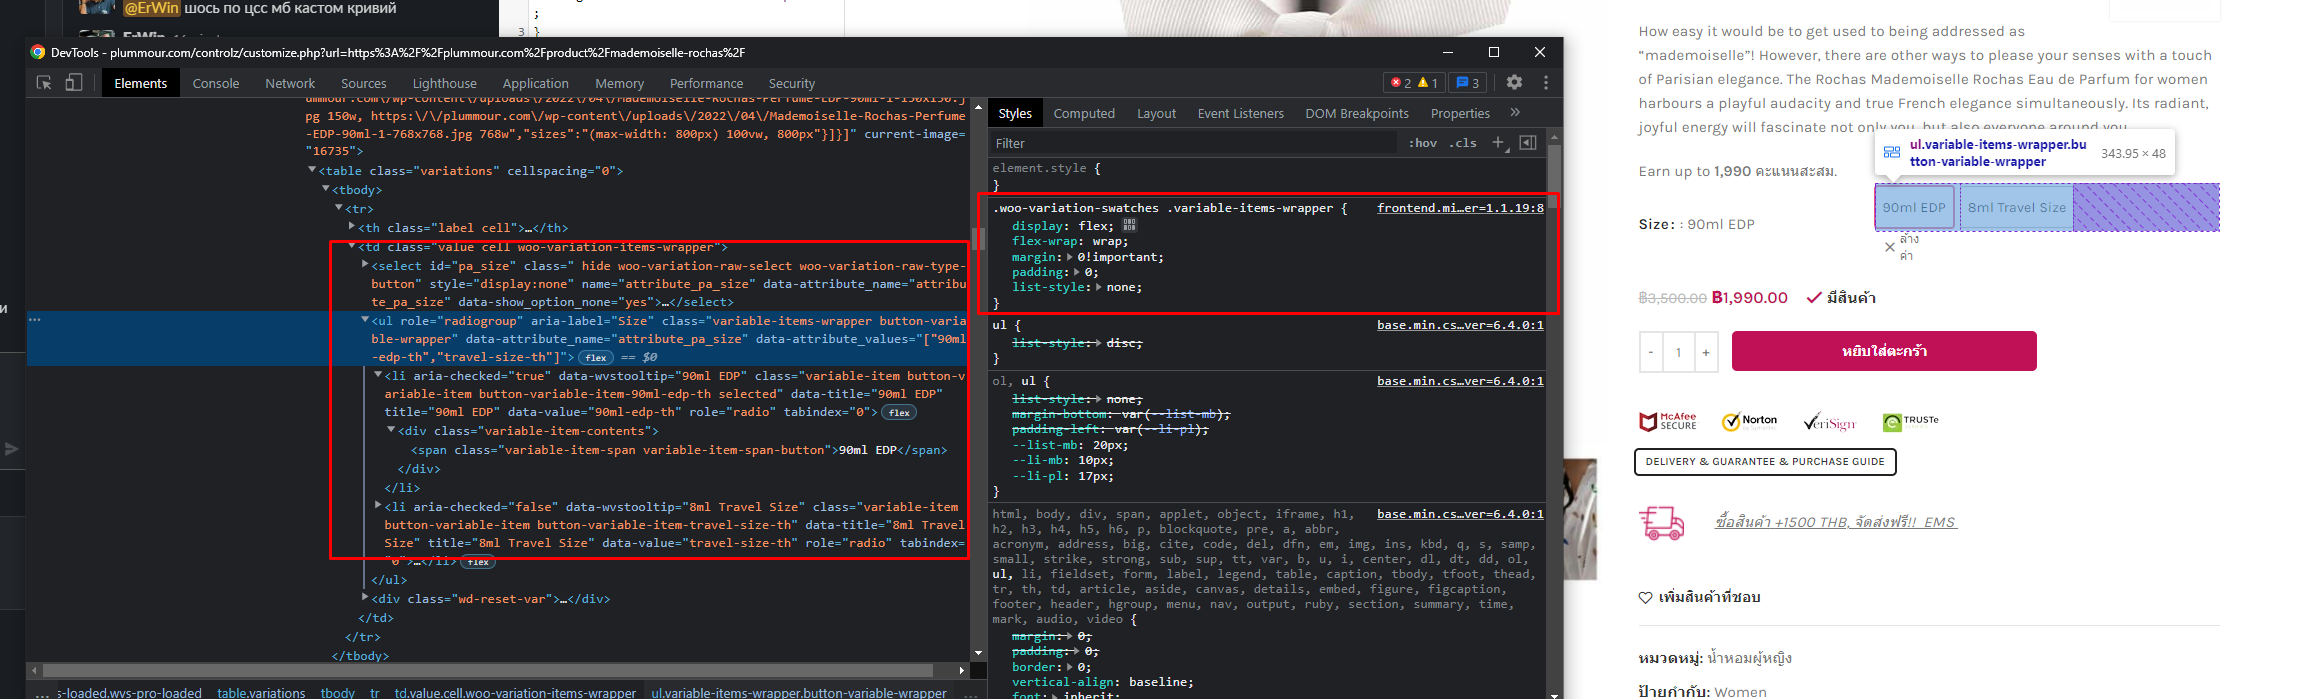The width and height of the screenshot is (2309, 699).
Task: Toggle the device toolbar icon in DevTools
Action: click(73, 83)
